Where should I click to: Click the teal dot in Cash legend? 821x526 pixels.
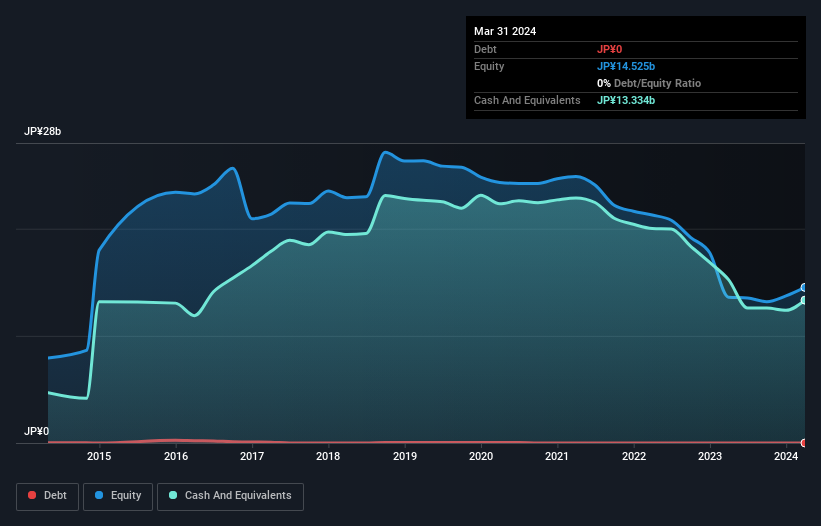(x=173, y=495)
